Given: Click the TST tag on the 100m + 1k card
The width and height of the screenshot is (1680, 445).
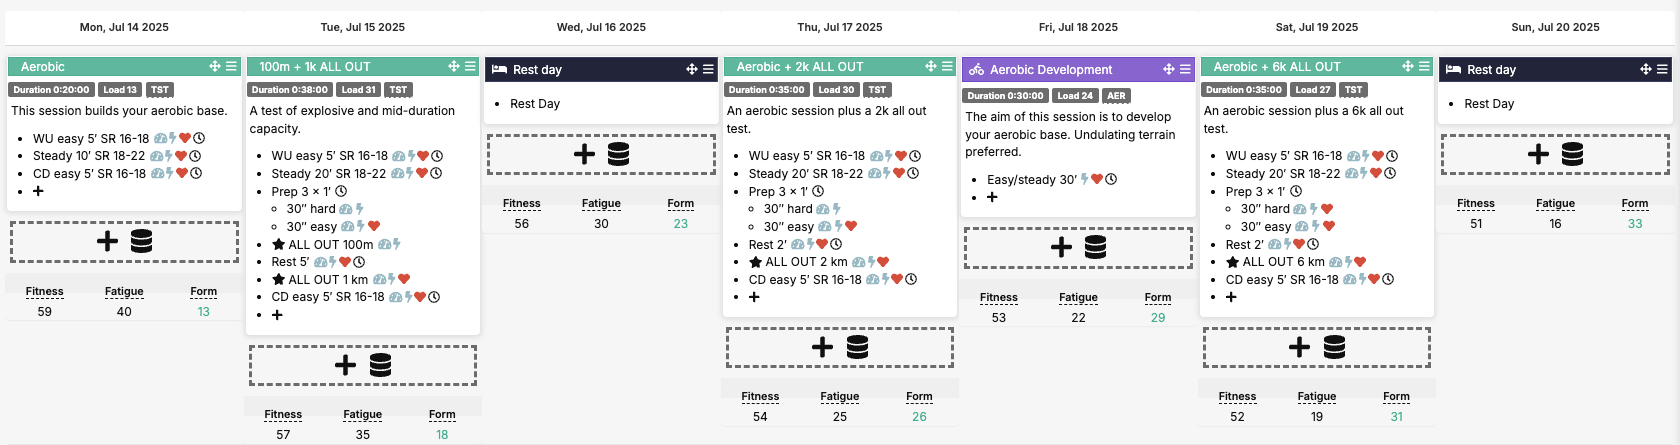Looking at the screenshot, I should click(398, 89).
